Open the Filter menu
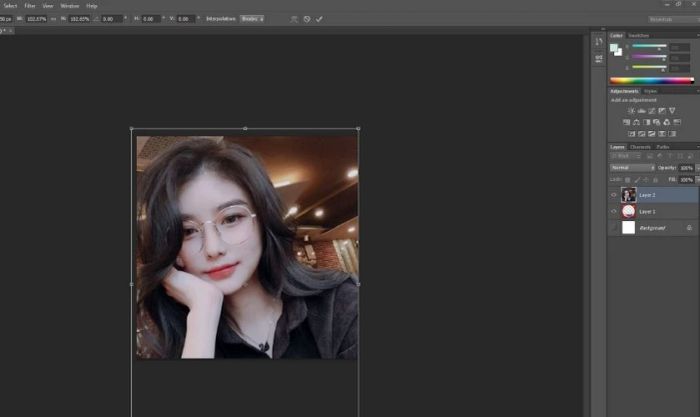This screenshot has height=417, width=700. point(30,6)
